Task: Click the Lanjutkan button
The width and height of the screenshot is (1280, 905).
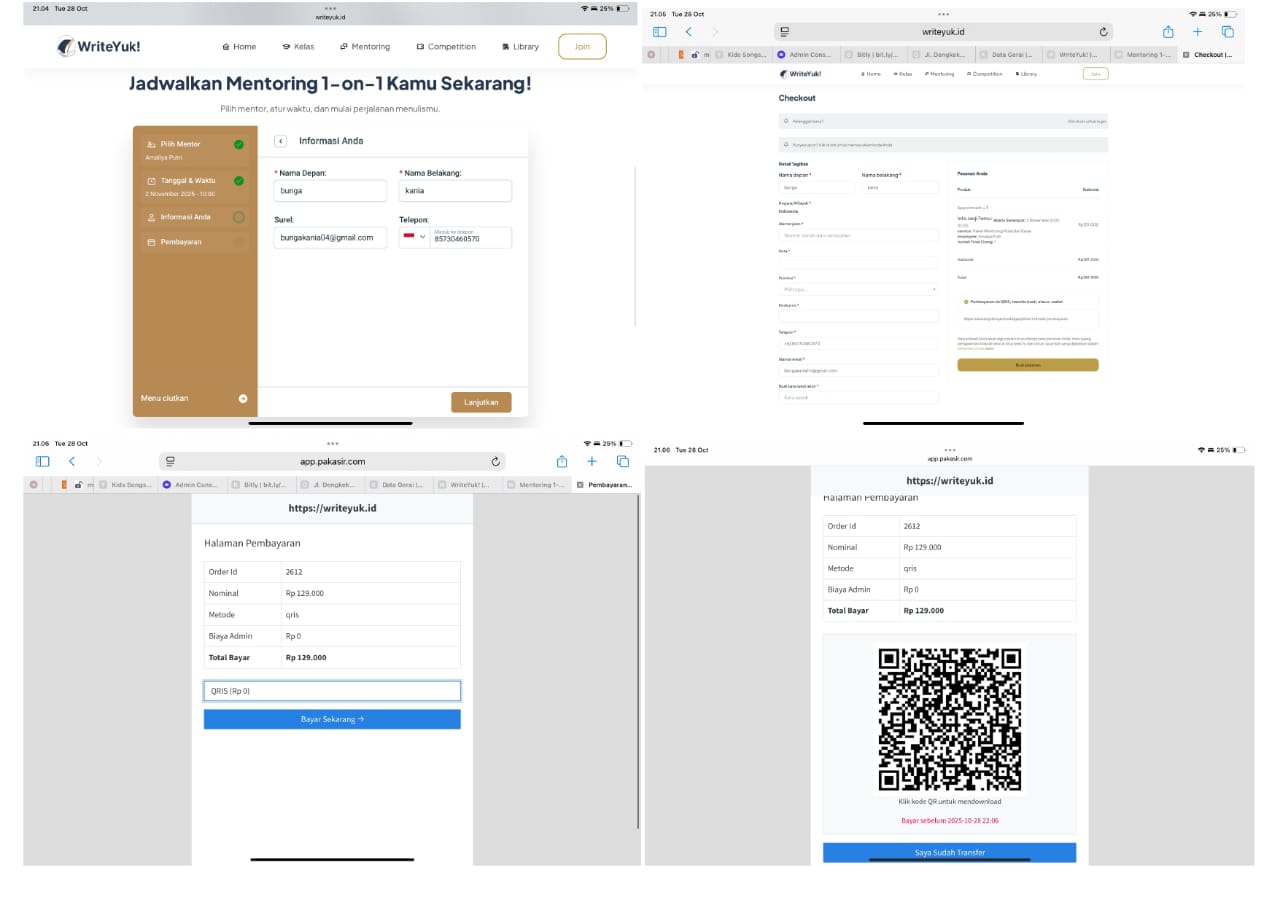Action: tap(481, 402)
